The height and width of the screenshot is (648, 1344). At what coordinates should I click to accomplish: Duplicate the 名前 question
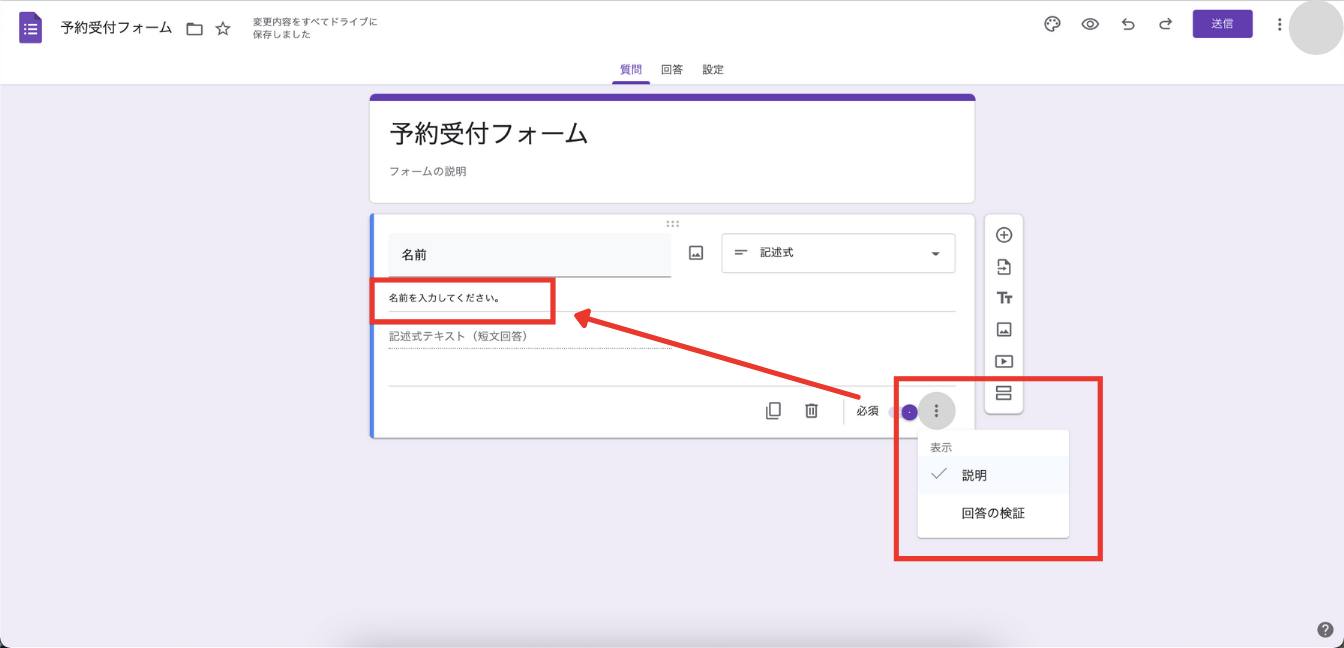coord(773,410)
